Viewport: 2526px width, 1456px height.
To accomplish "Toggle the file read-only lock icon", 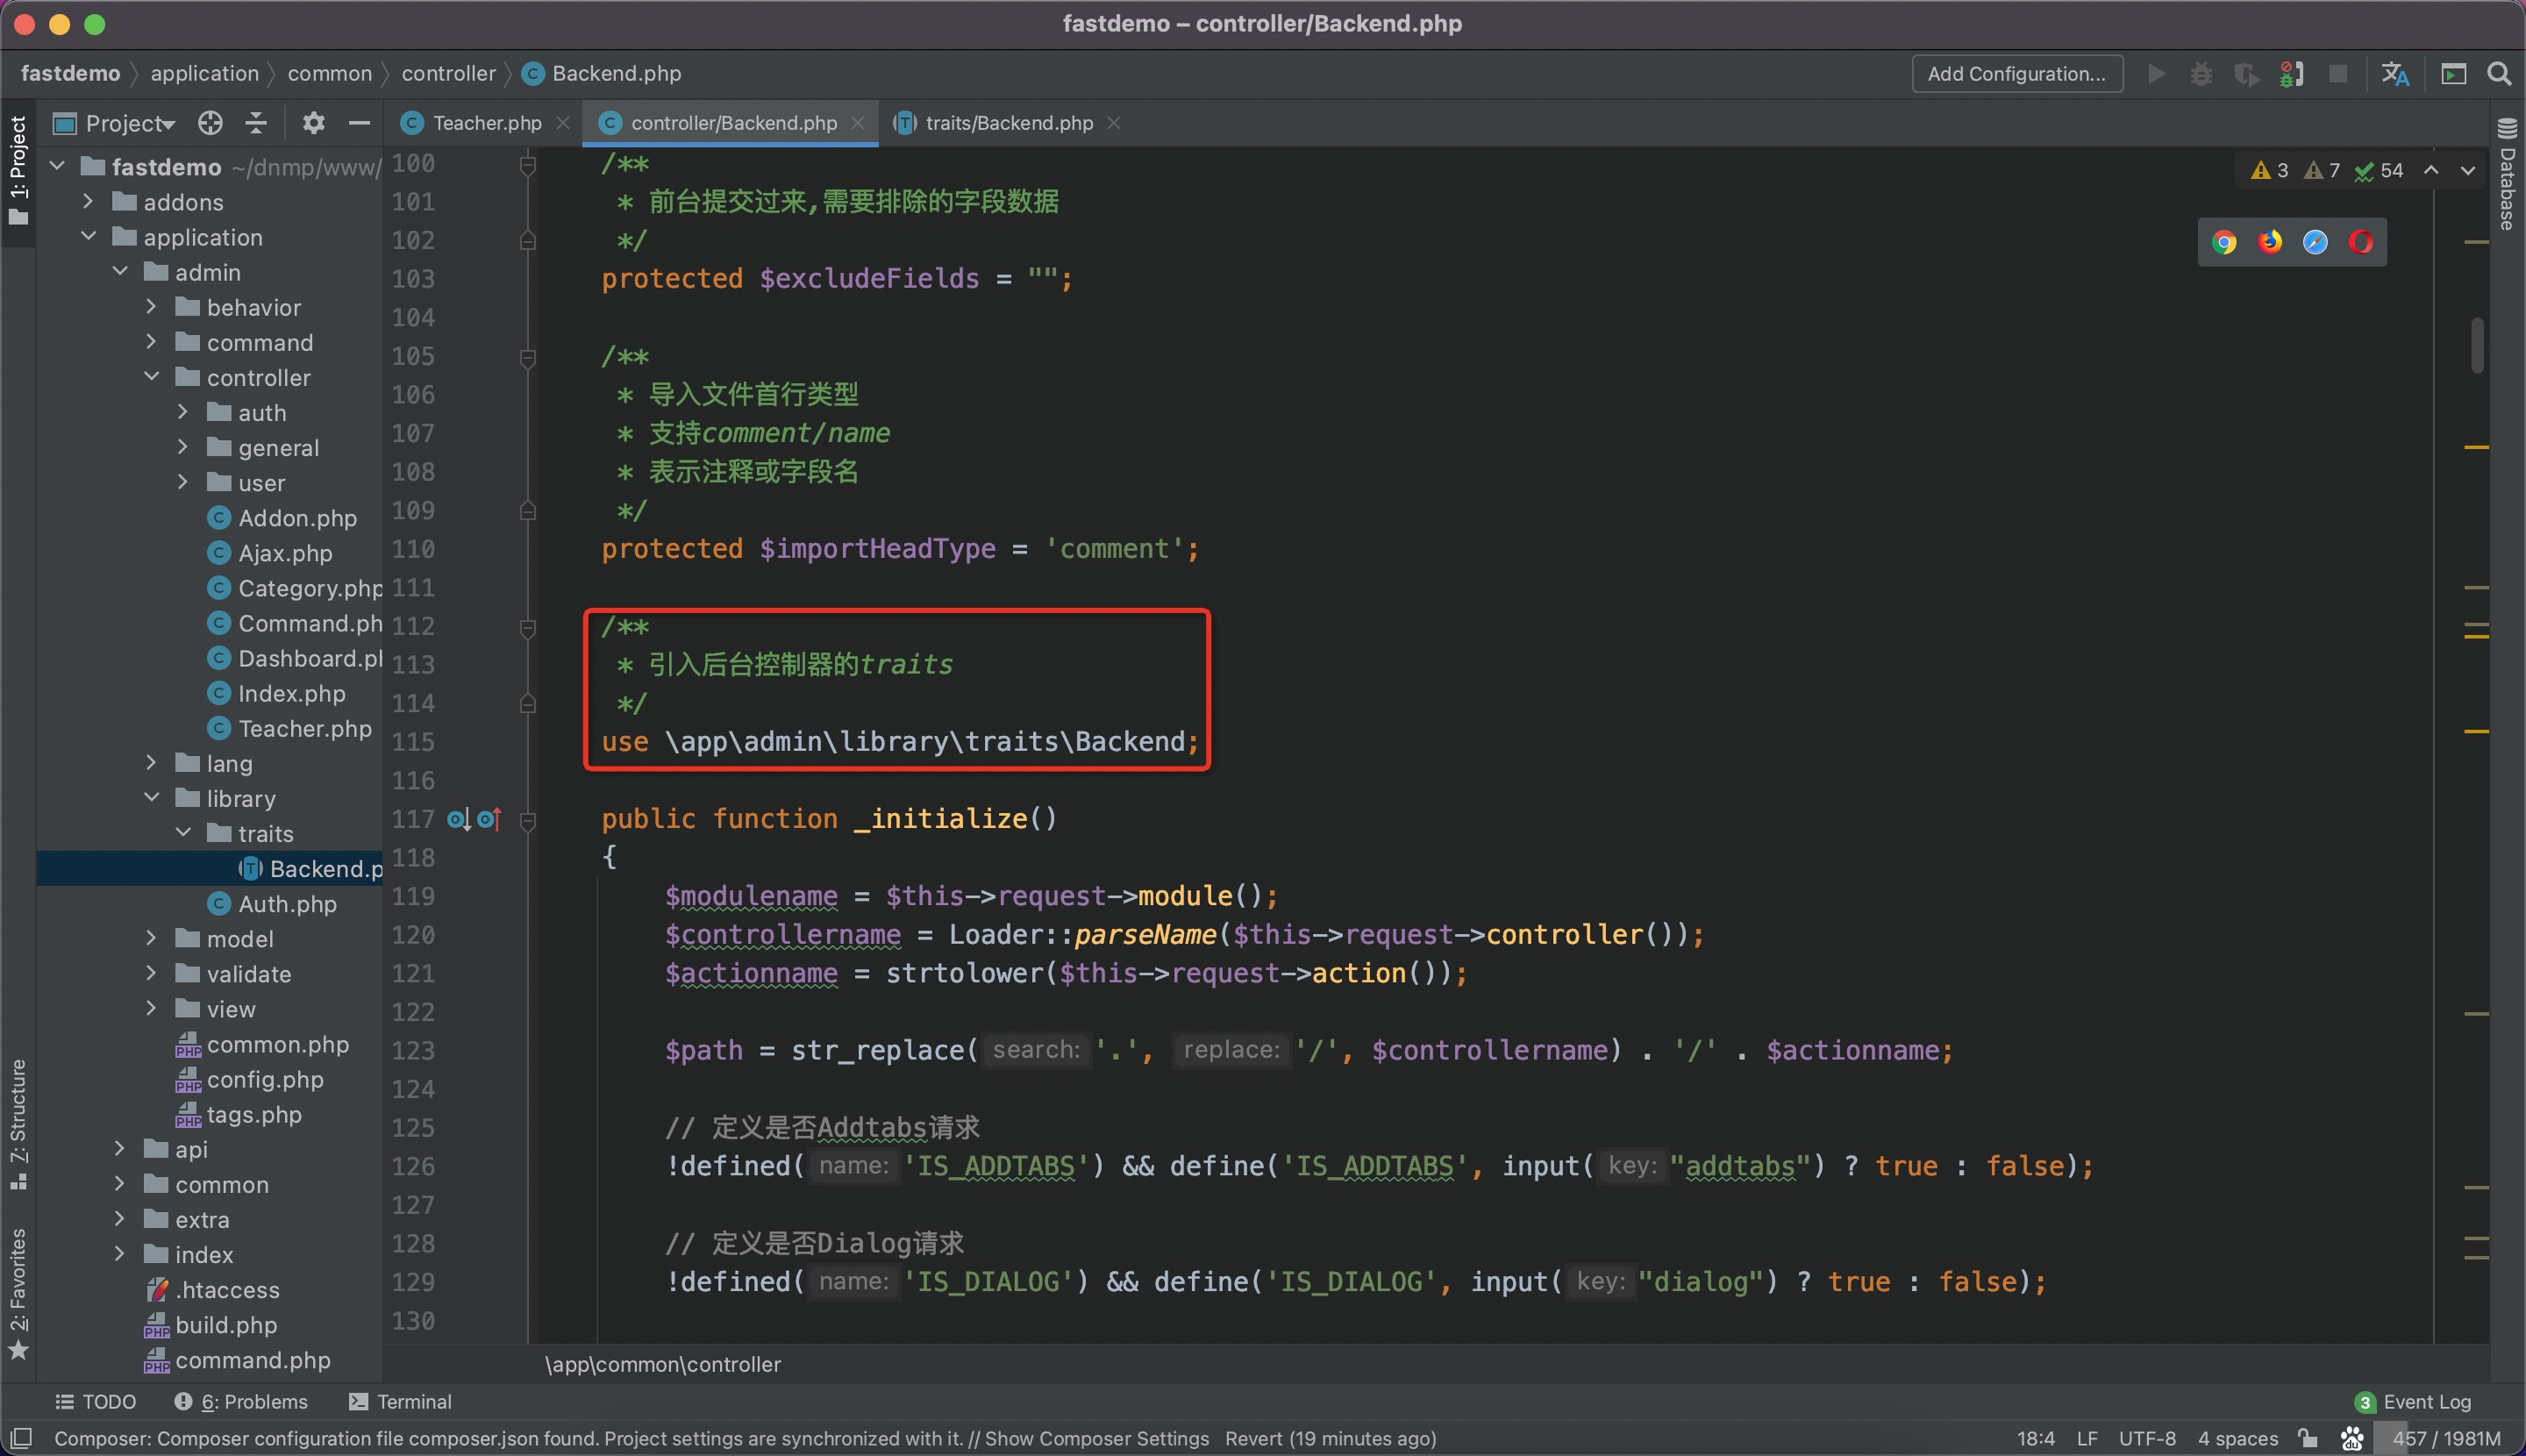I will [x=2309, y=1438].
